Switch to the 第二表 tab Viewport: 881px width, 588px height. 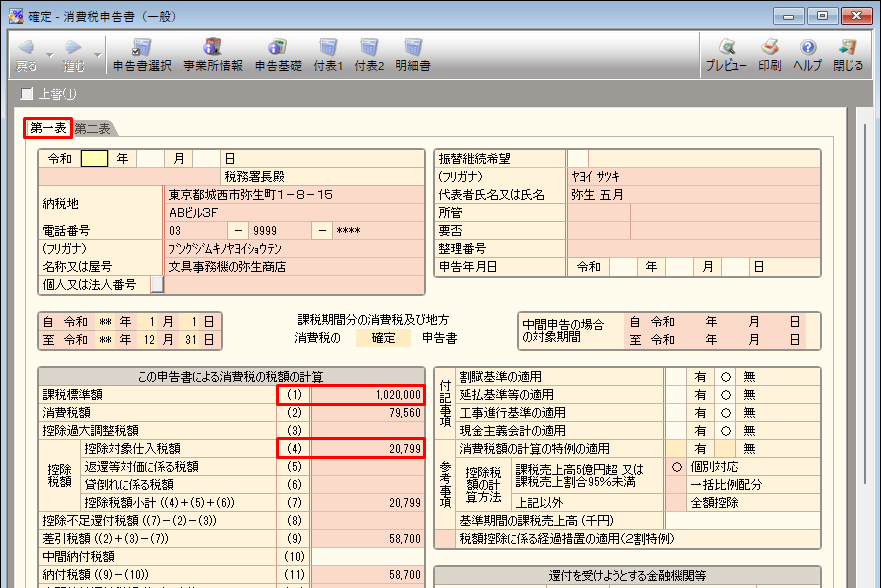pyautogui.click(x=93, y=128)
